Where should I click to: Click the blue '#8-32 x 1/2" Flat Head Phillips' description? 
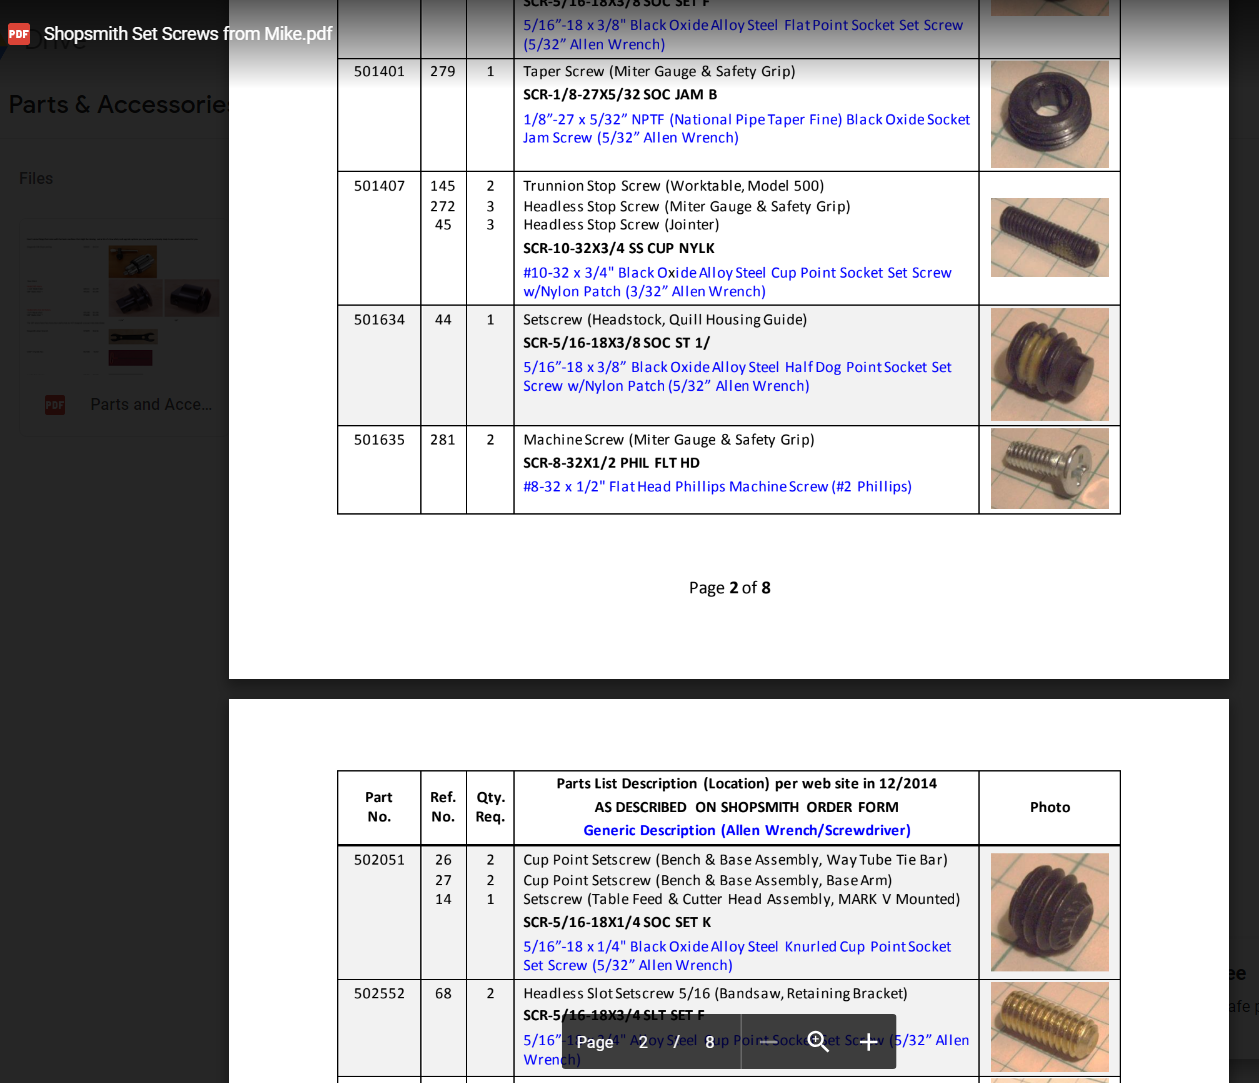717,487
